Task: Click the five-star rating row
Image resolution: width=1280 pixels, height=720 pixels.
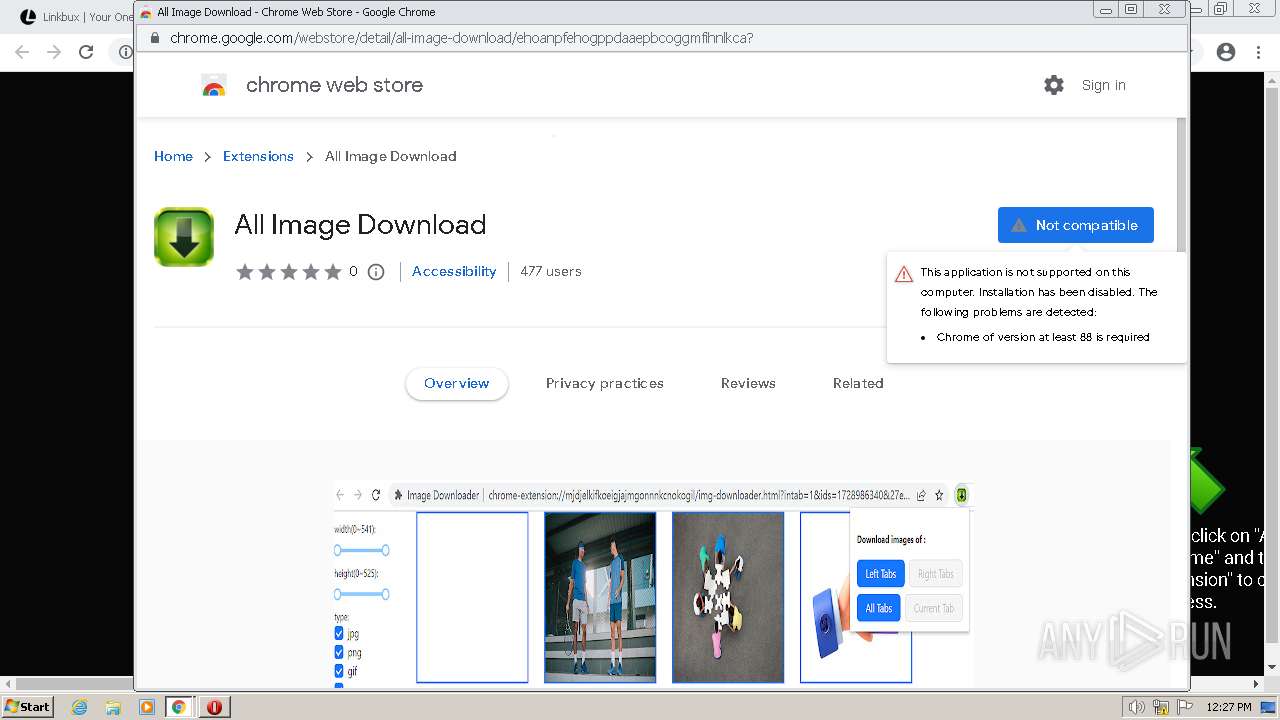Action: point(287,272)
